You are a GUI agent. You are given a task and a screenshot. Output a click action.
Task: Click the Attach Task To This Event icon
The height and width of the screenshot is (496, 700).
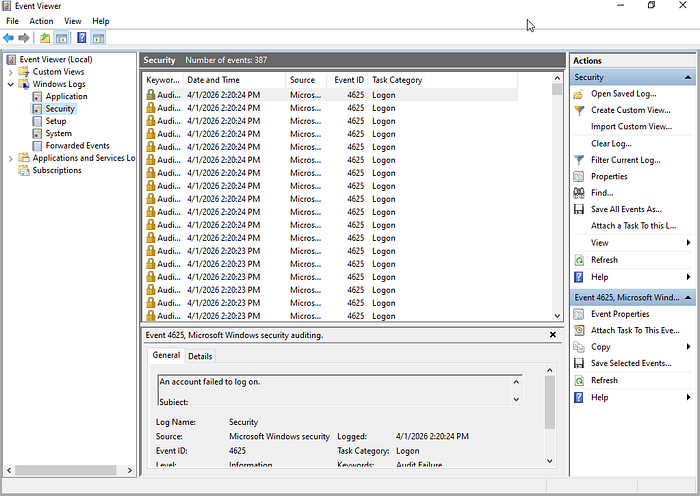[x=579, y=330]
